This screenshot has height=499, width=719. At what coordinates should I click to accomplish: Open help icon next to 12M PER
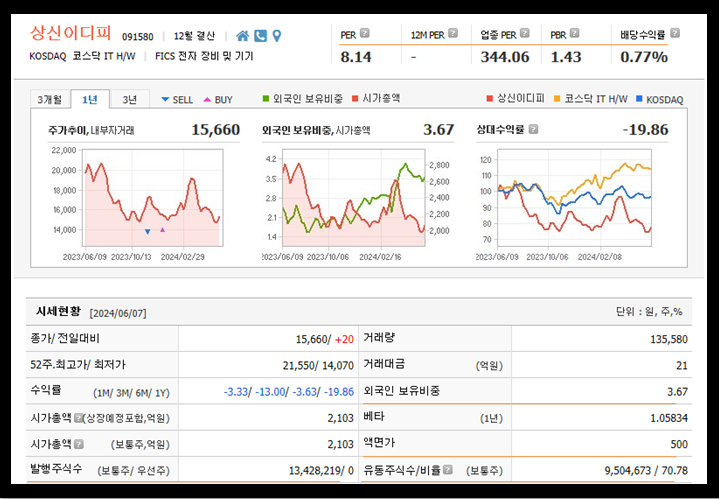[x=453, y=33]
